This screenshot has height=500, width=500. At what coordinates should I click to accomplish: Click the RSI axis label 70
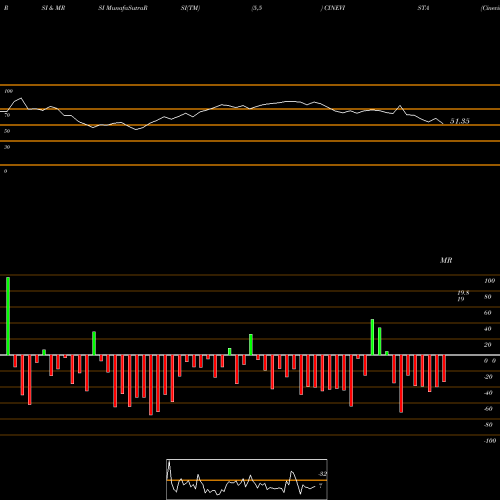click(x=7, y=115)
